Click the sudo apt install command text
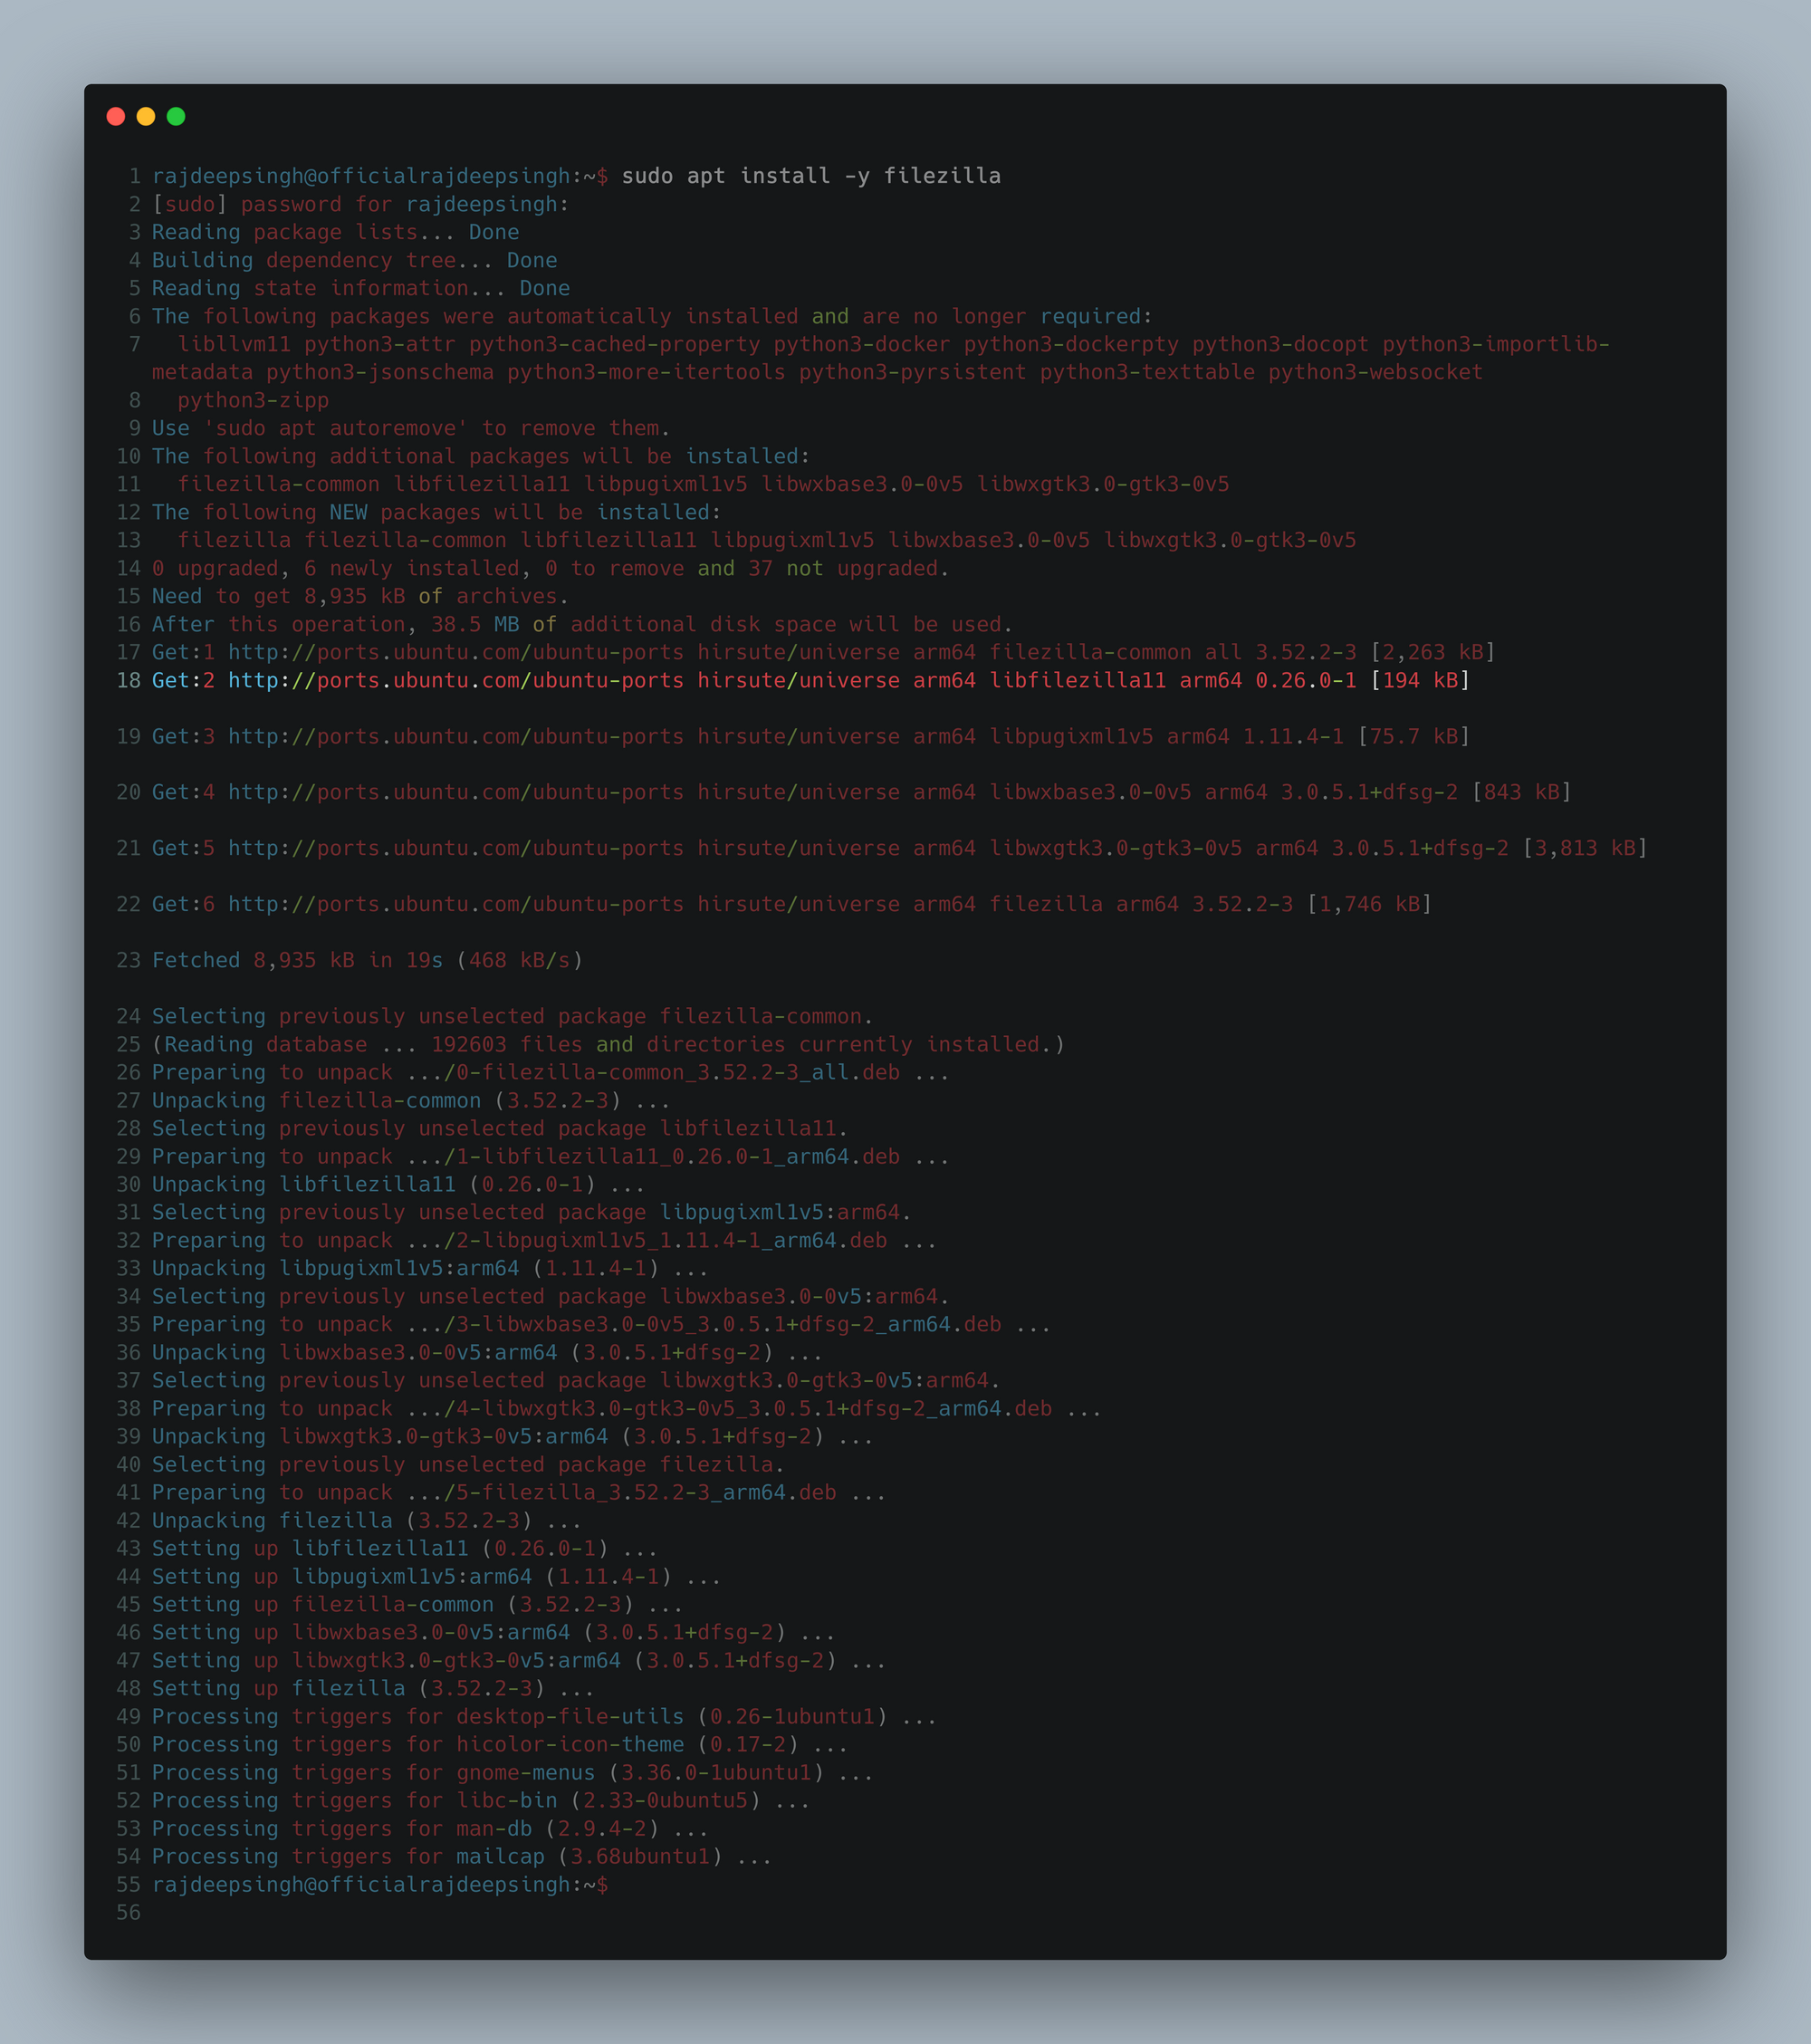 (x=810, y=175)
